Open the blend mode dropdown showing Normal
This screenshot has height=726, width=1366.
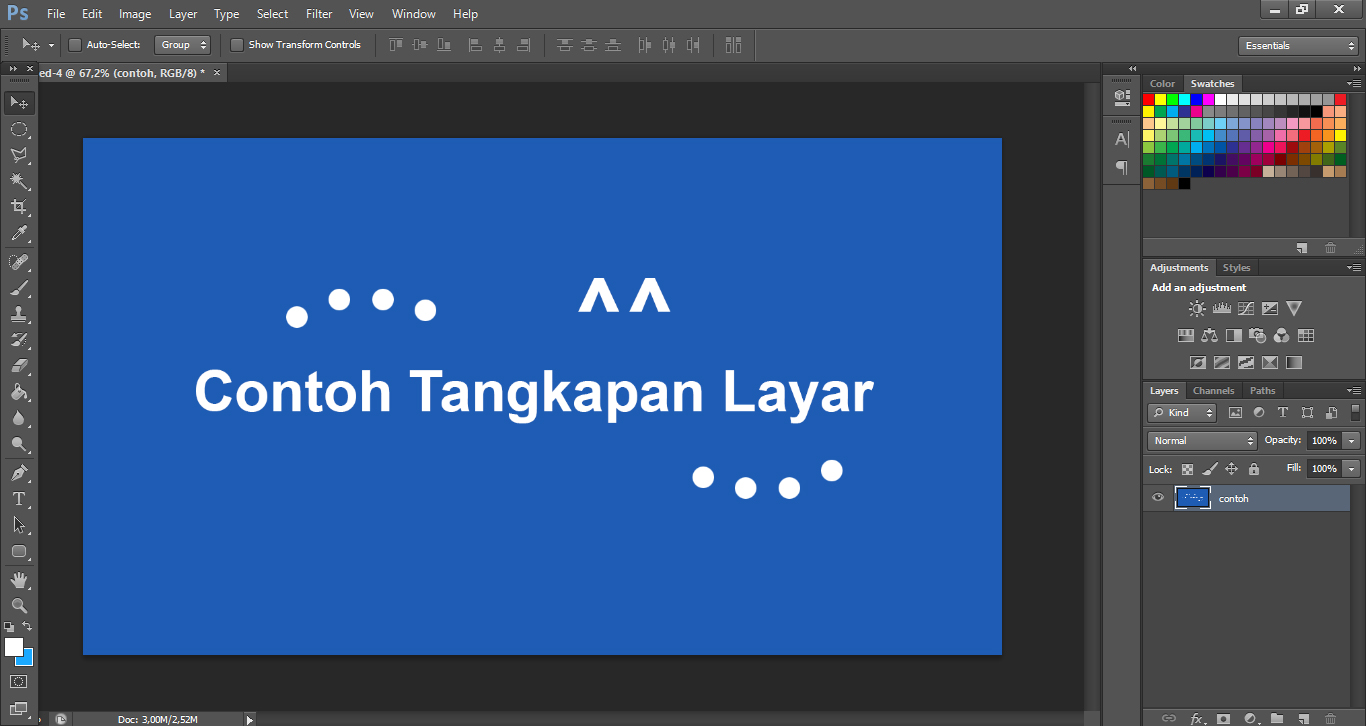[x=1201, y=440]
